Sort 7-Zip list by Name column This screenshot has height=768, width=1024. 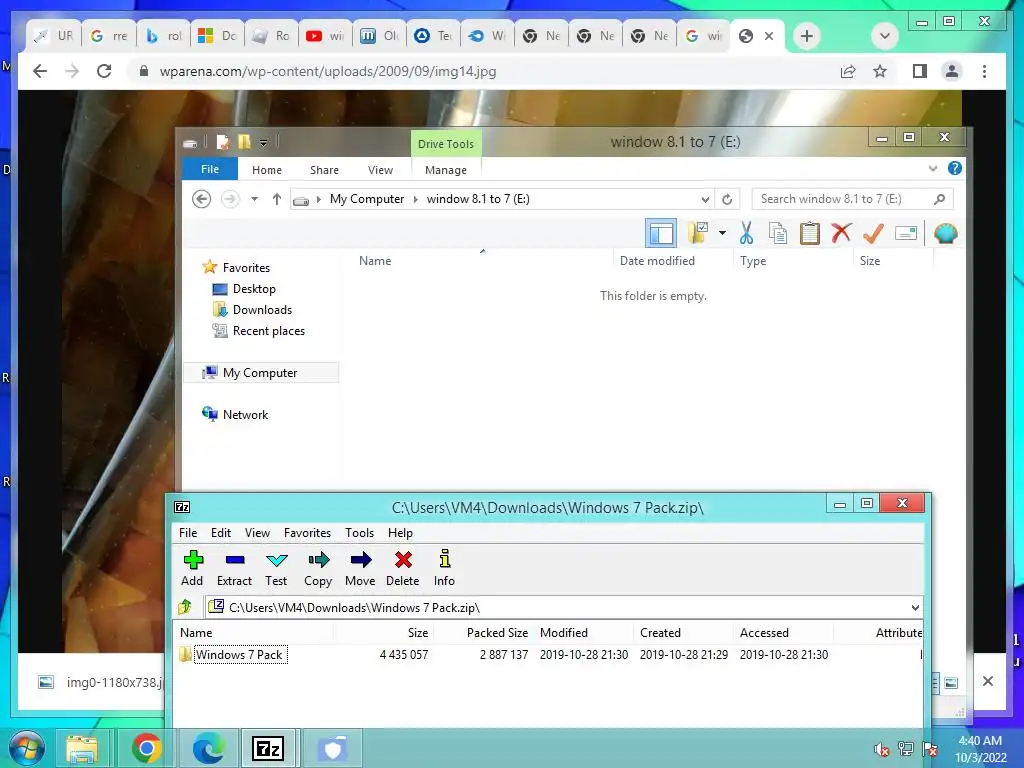pos(255,633)
